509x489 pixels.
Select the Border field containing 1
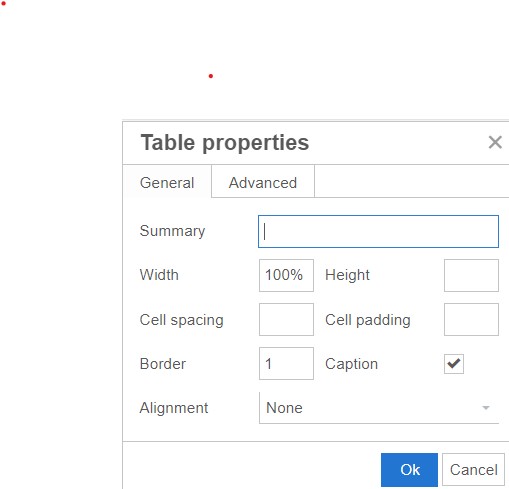pos(286,363)
